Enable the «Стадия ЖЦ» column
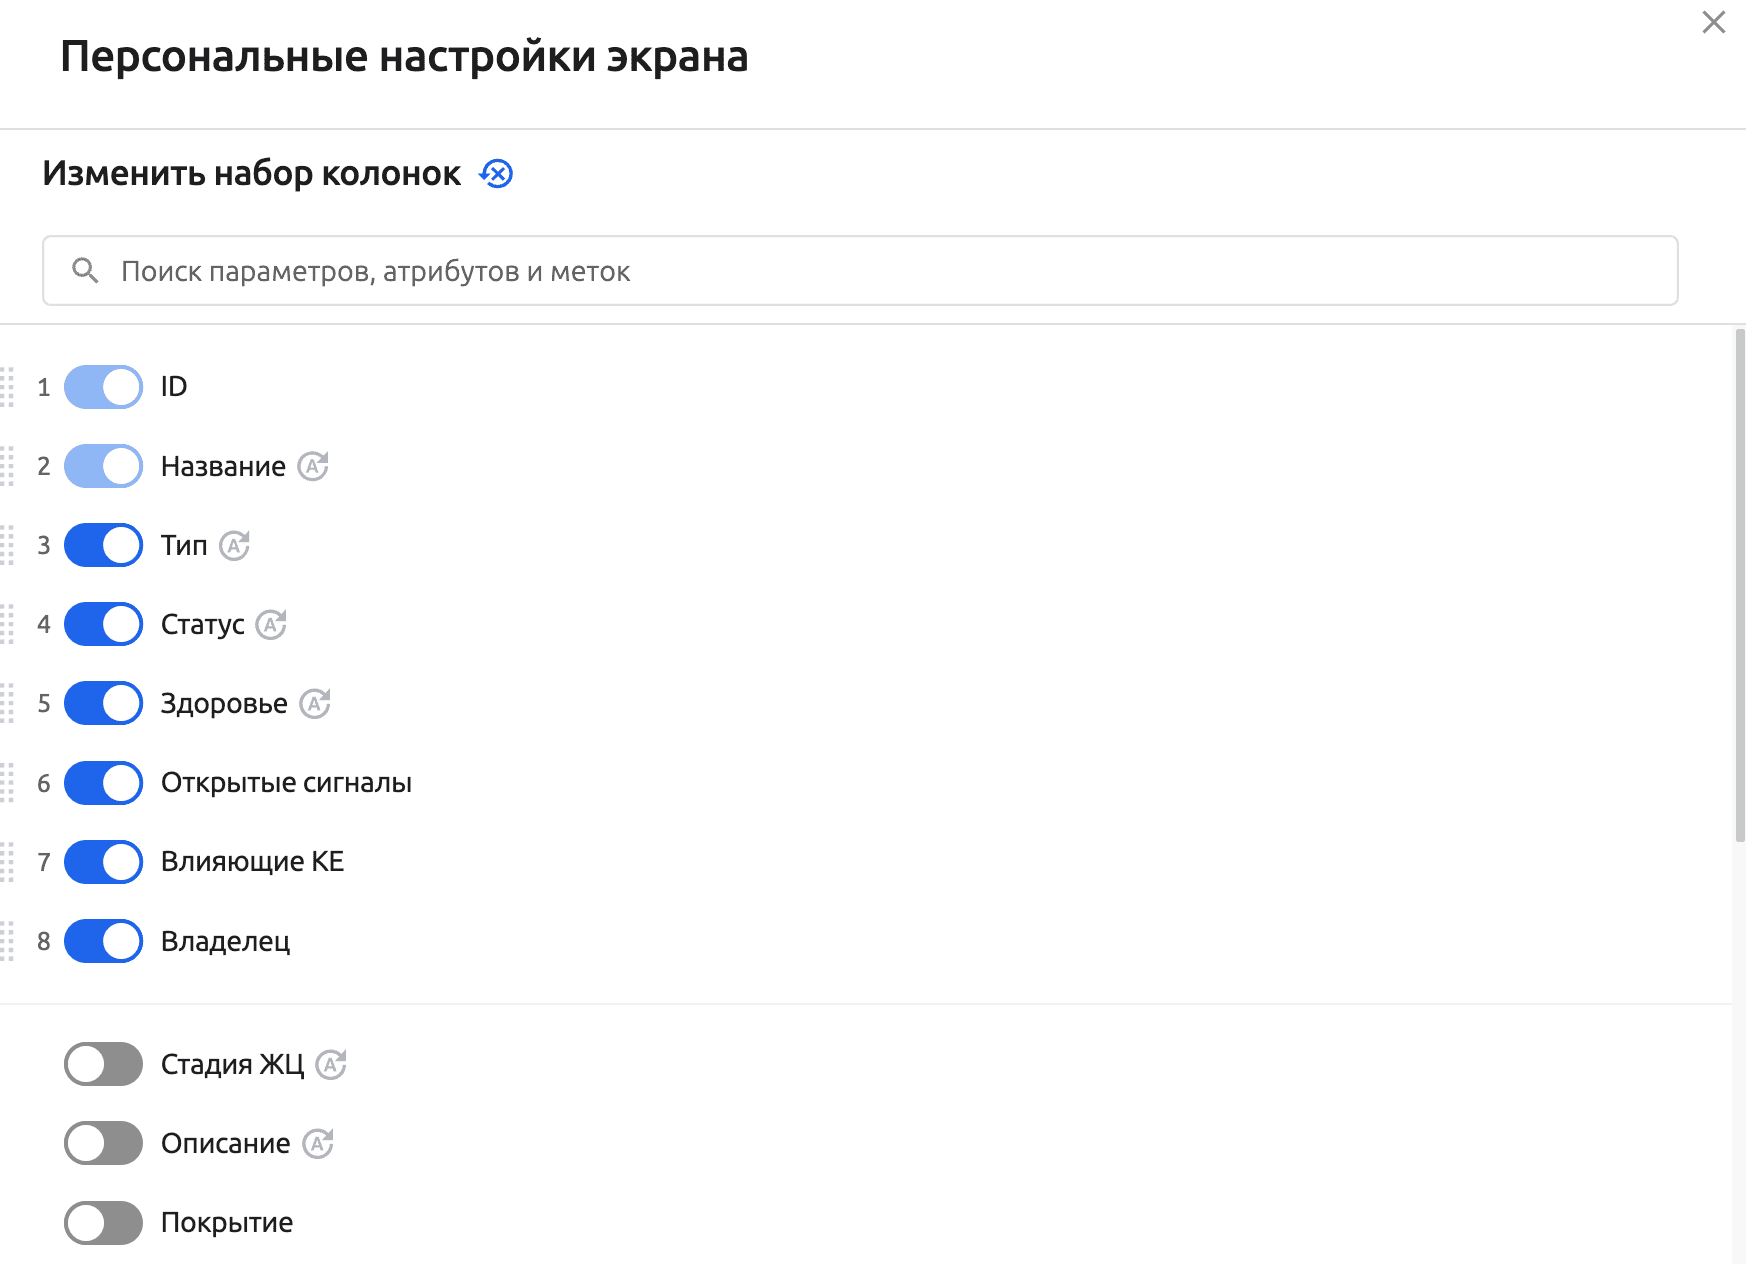This screenshot has height=1264, width=1746. [103, 1065]
